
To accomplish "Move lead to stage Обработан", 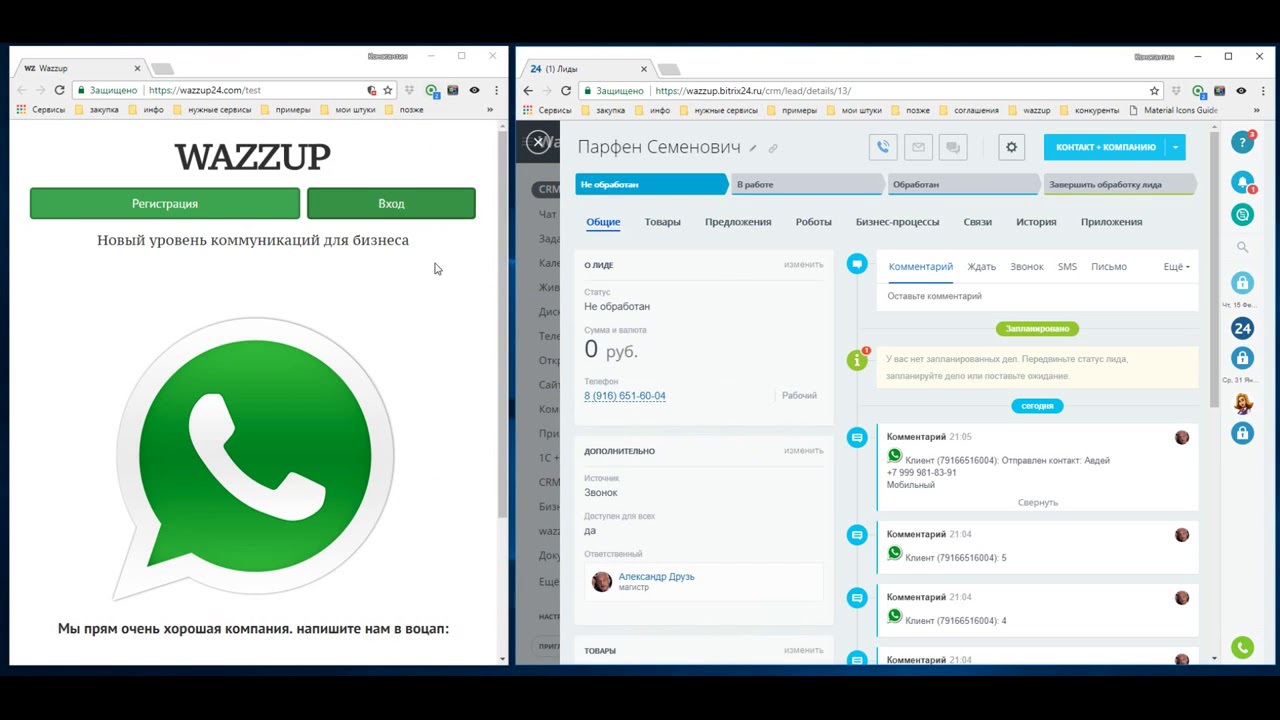I will [x=962, y=184].
